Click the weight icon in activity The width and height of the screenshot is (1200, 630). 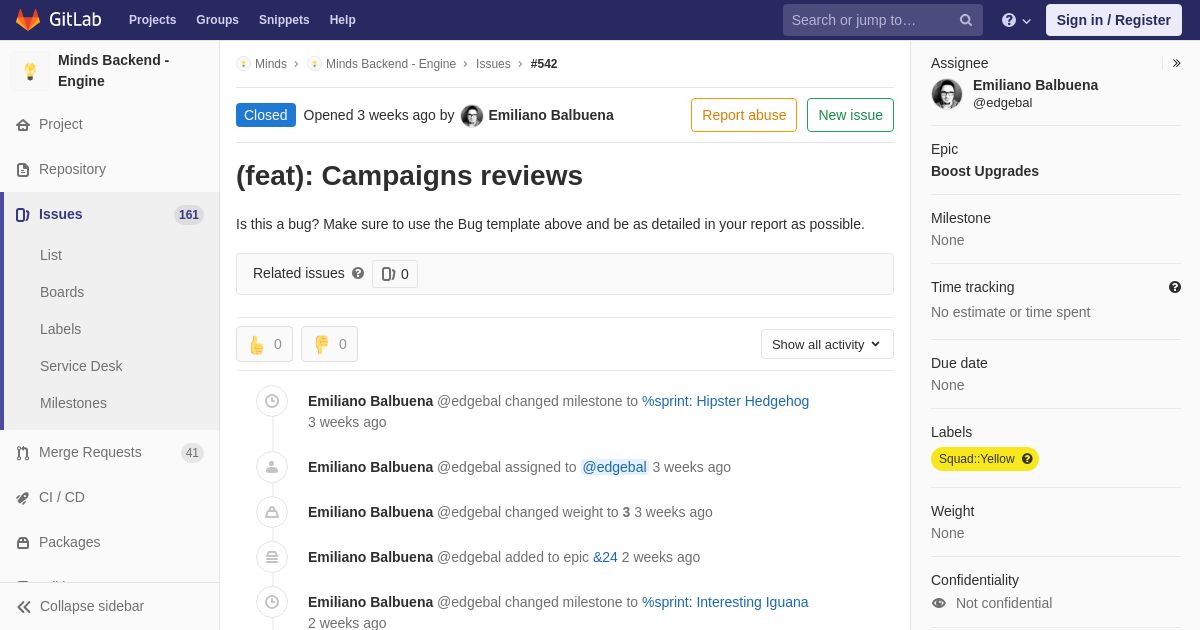[x=272, y=512]
